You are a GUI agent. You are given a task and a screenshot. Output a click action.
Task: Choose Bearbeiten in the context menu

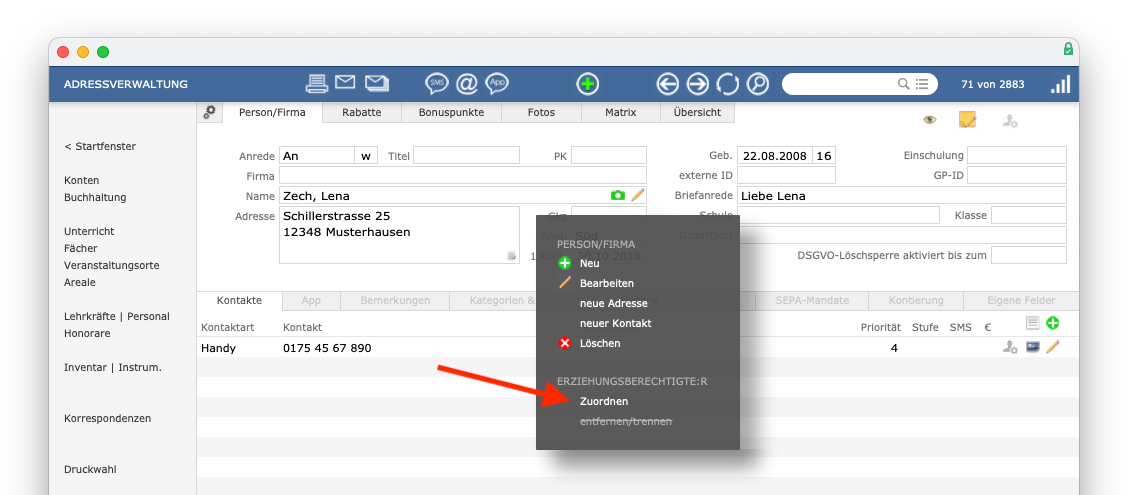tap(607, 283)
